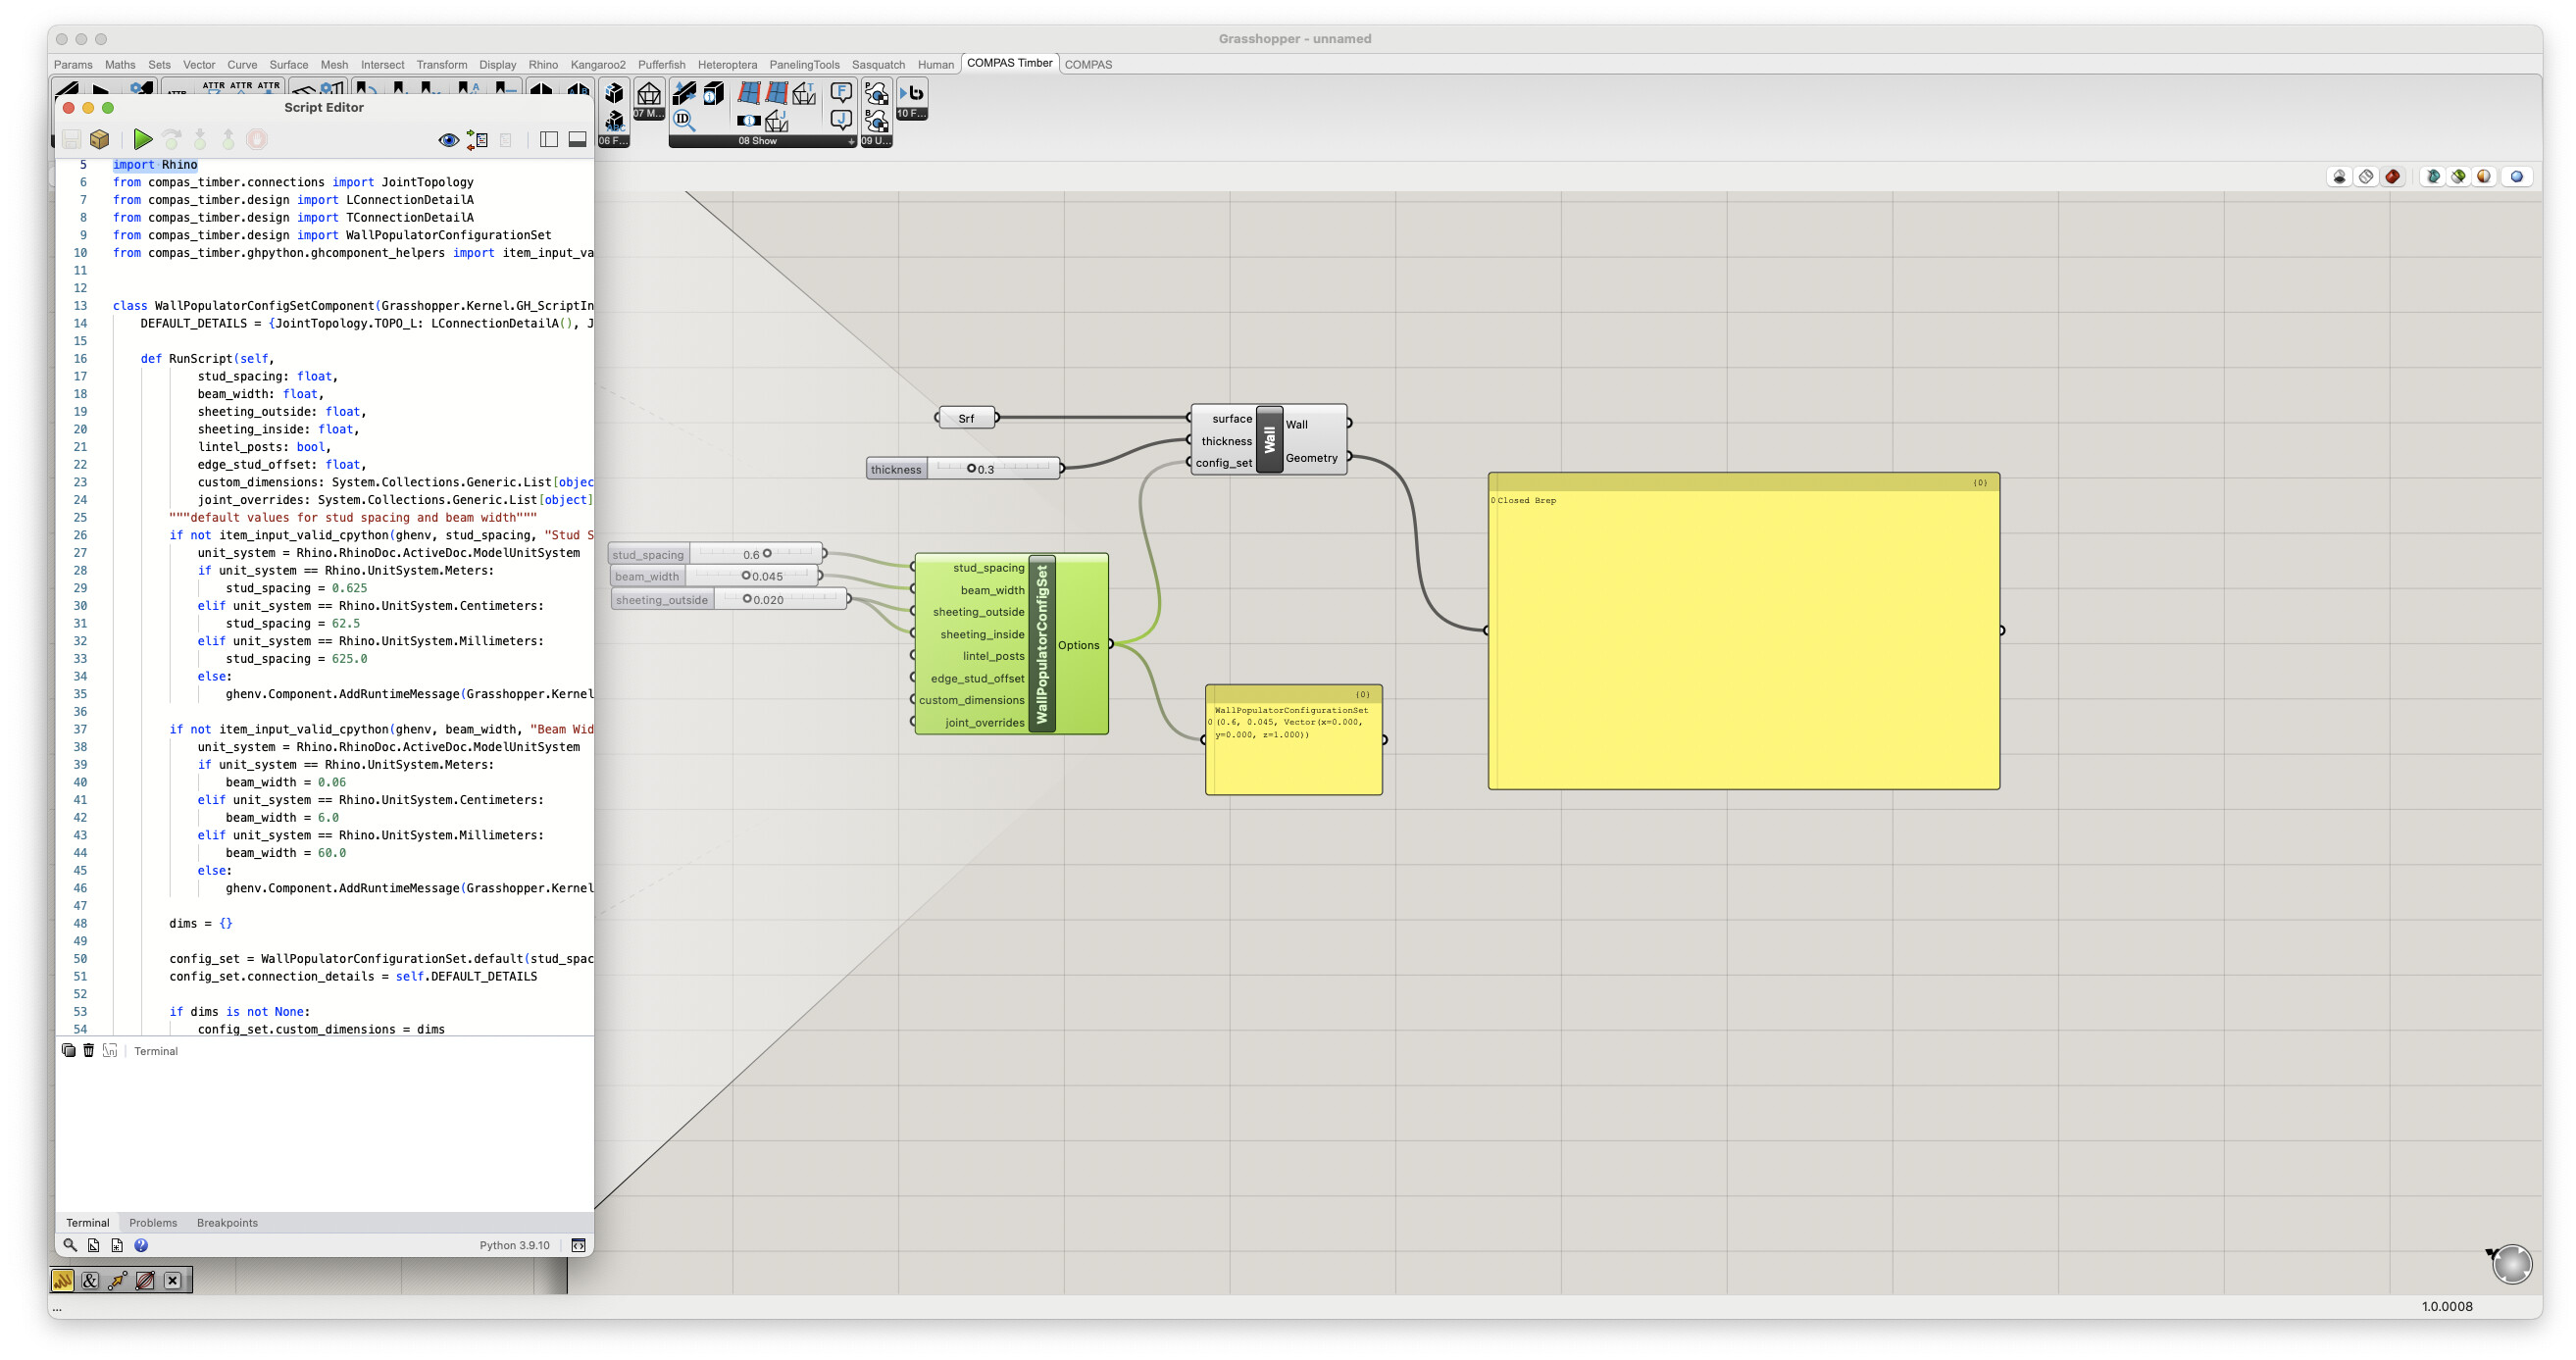Image resolution: width=2576 pixels, height=1360 pixels.
Task: Open the Kangaroo2 ribbon tab
Action: click(x=597, y=64)
